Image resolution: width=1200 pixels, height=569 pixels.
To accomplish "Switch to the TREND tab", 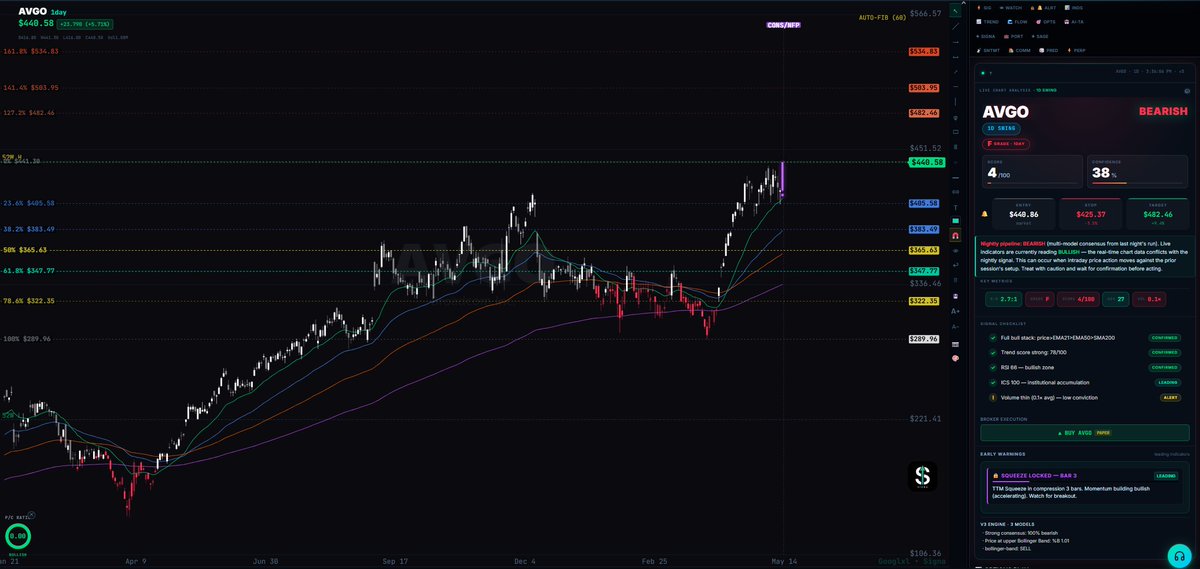I will [988, 22].
